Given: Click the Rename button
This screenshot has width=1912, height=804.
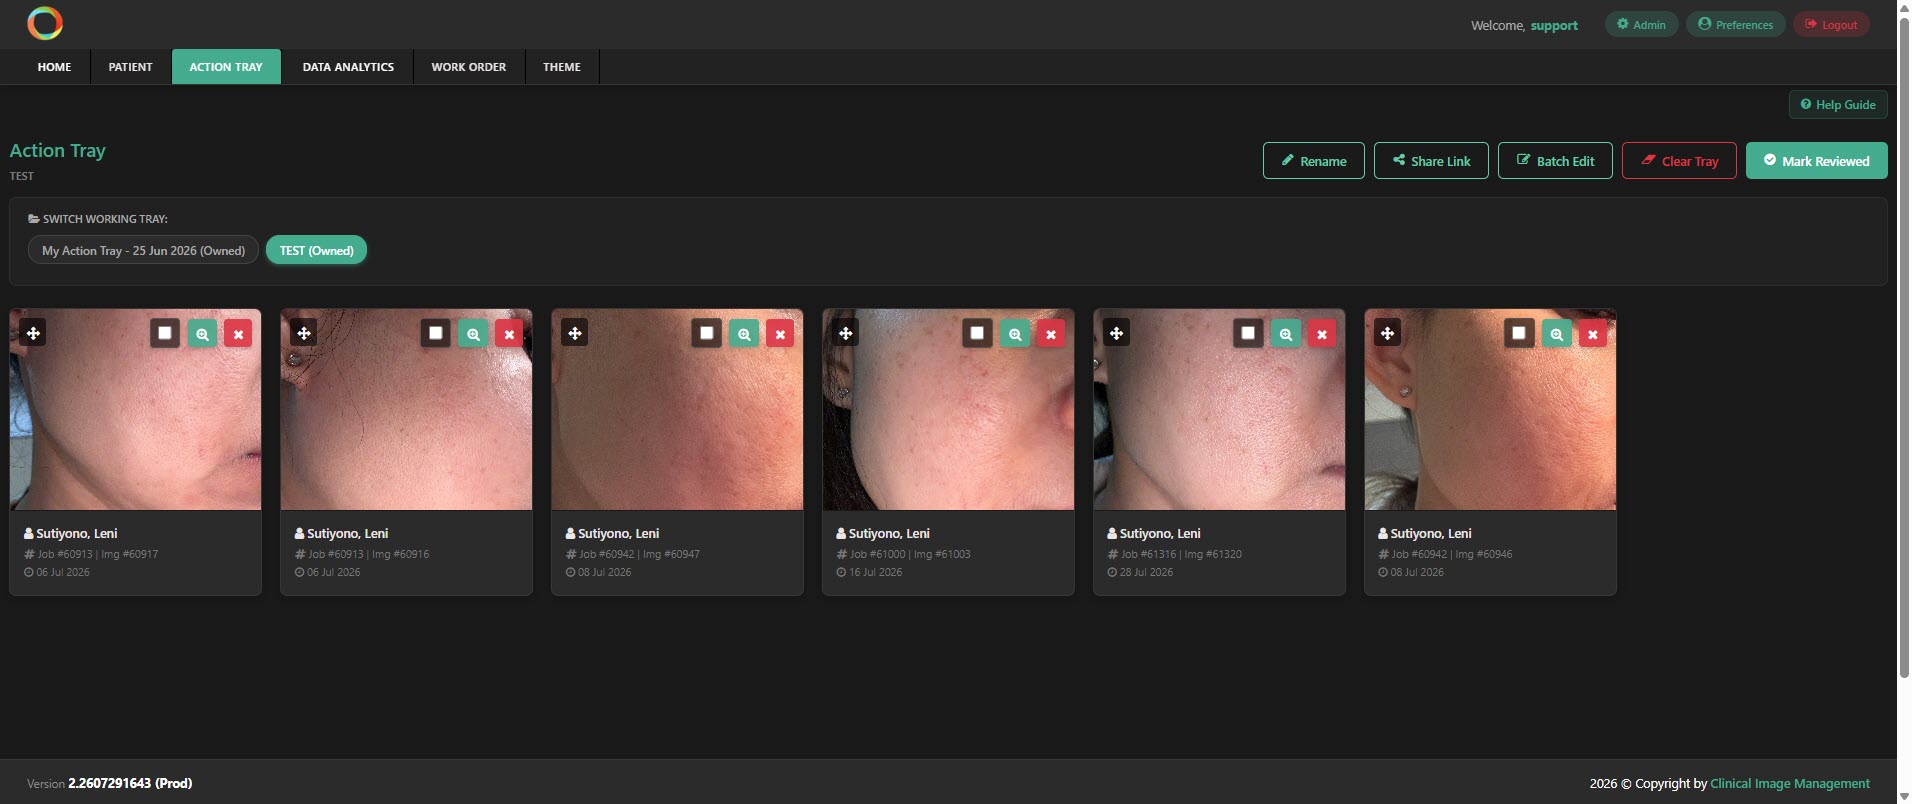Looking at the screenshot, I should pyautogui.click(x=1314, y=161).
